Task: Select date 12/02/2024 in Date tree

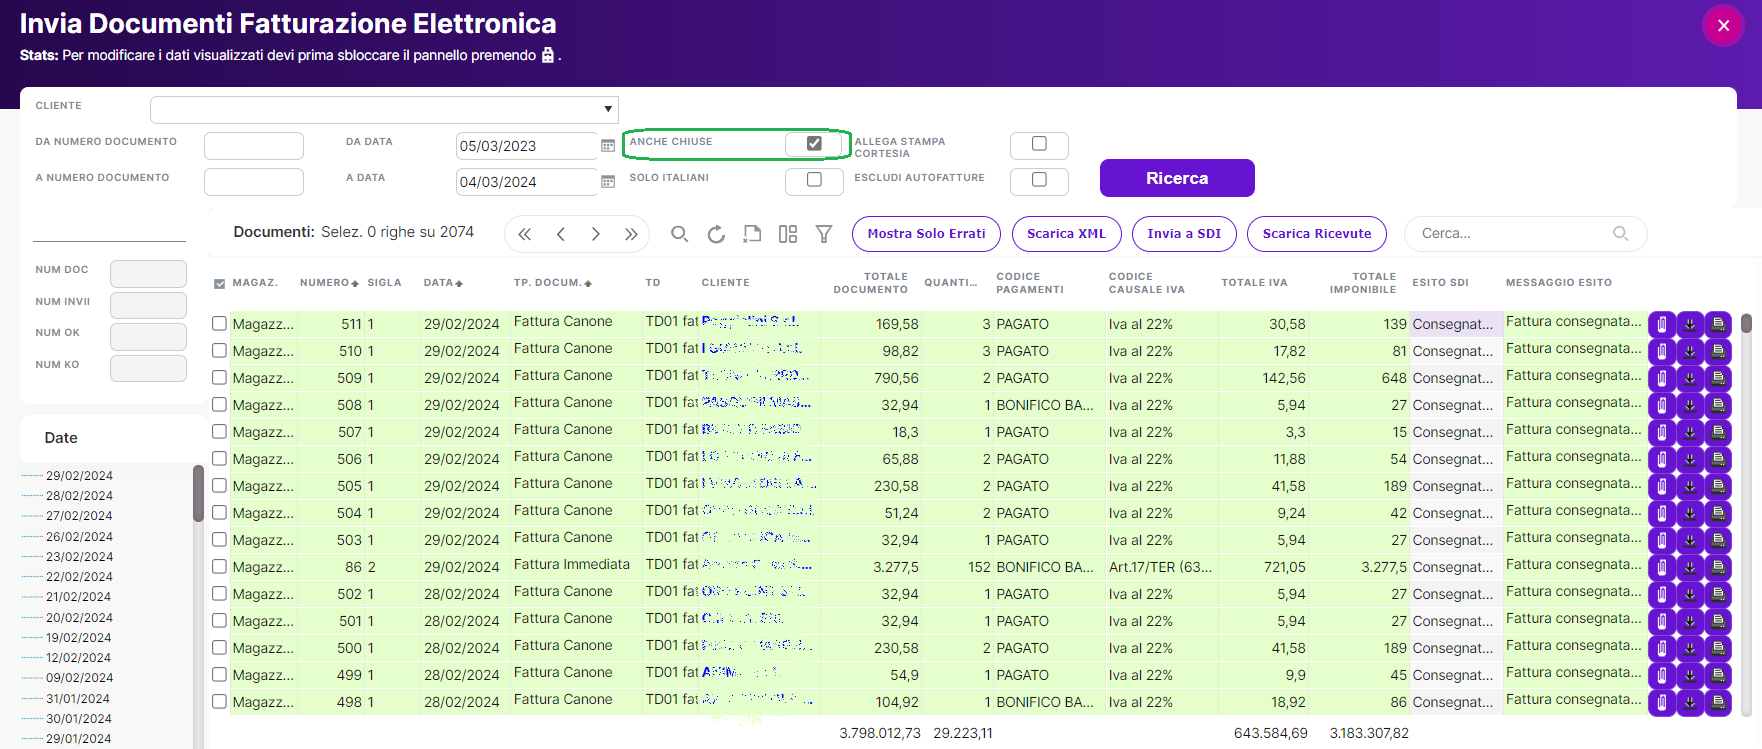Action: pyautogui.click(x=79, y=658)
